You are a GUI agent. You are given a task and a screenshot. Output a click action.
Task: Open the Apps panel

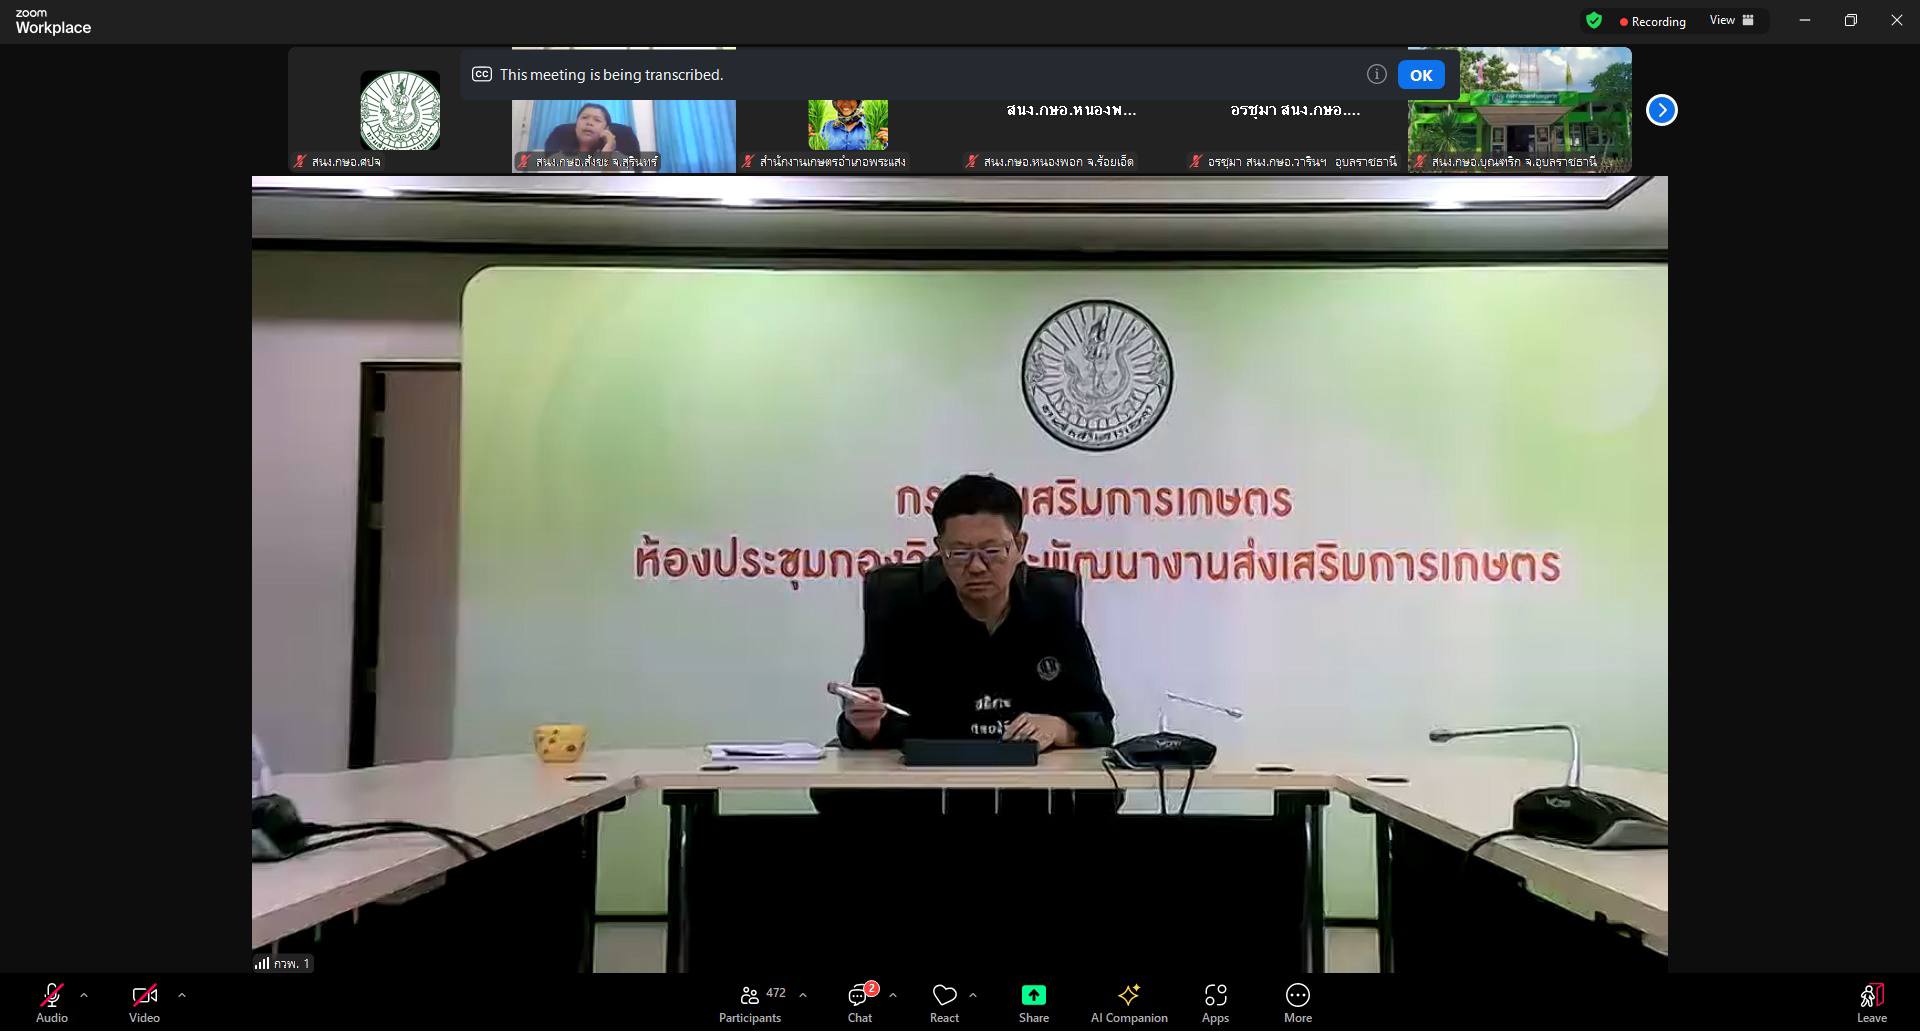(x=1215, y=1003)
